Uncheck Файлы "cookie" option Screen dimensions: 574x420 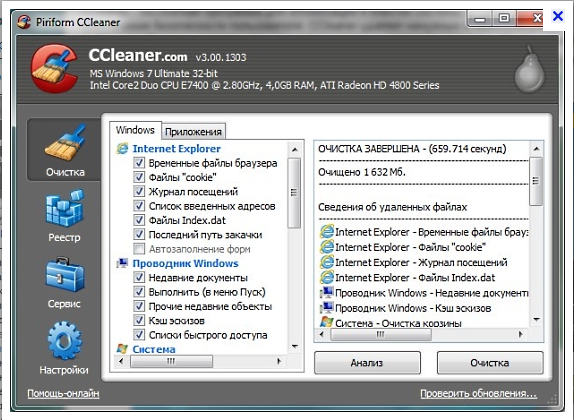pyautogui.click(x=139, y=177)
